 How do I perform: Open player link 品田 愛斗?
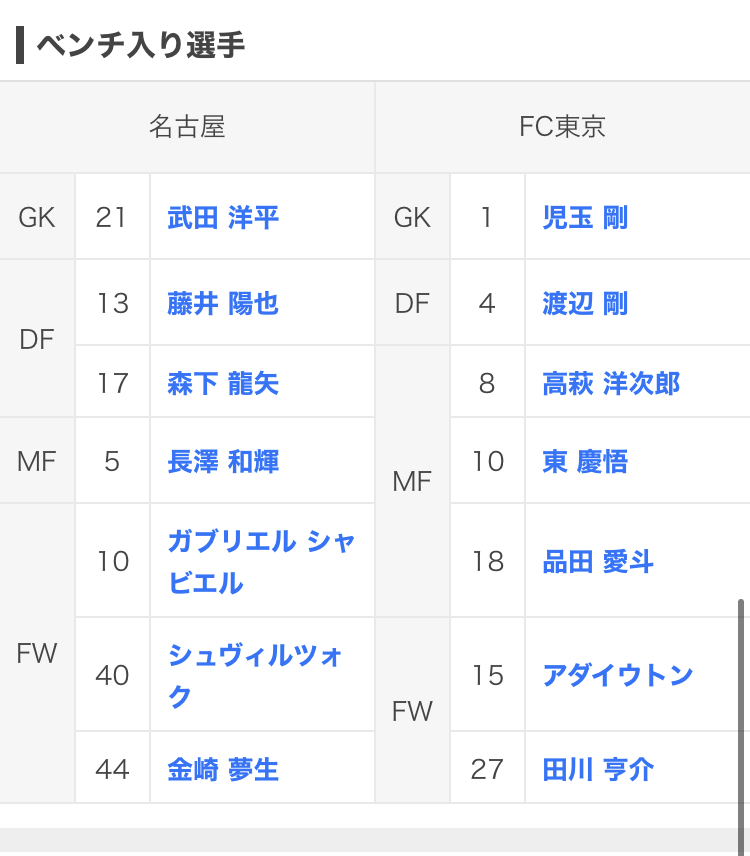(598, 562)
